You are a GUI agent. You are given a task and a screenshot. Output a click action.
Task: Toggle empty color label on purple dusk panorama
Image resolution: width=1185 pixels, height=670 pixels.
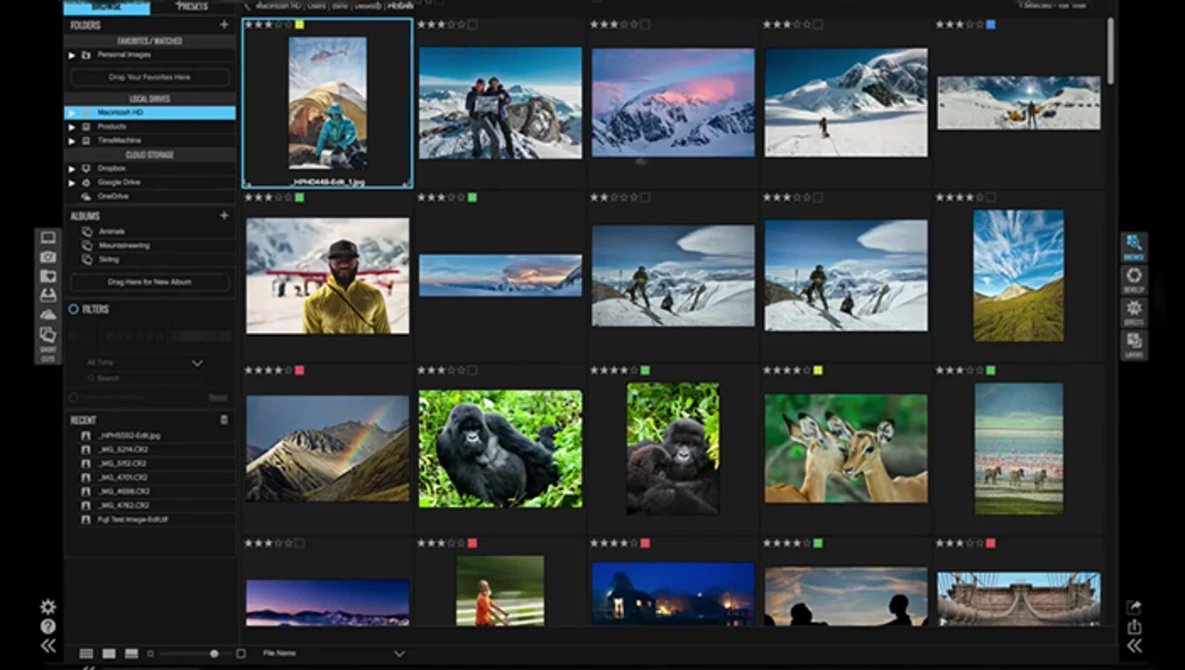(299, 543)
